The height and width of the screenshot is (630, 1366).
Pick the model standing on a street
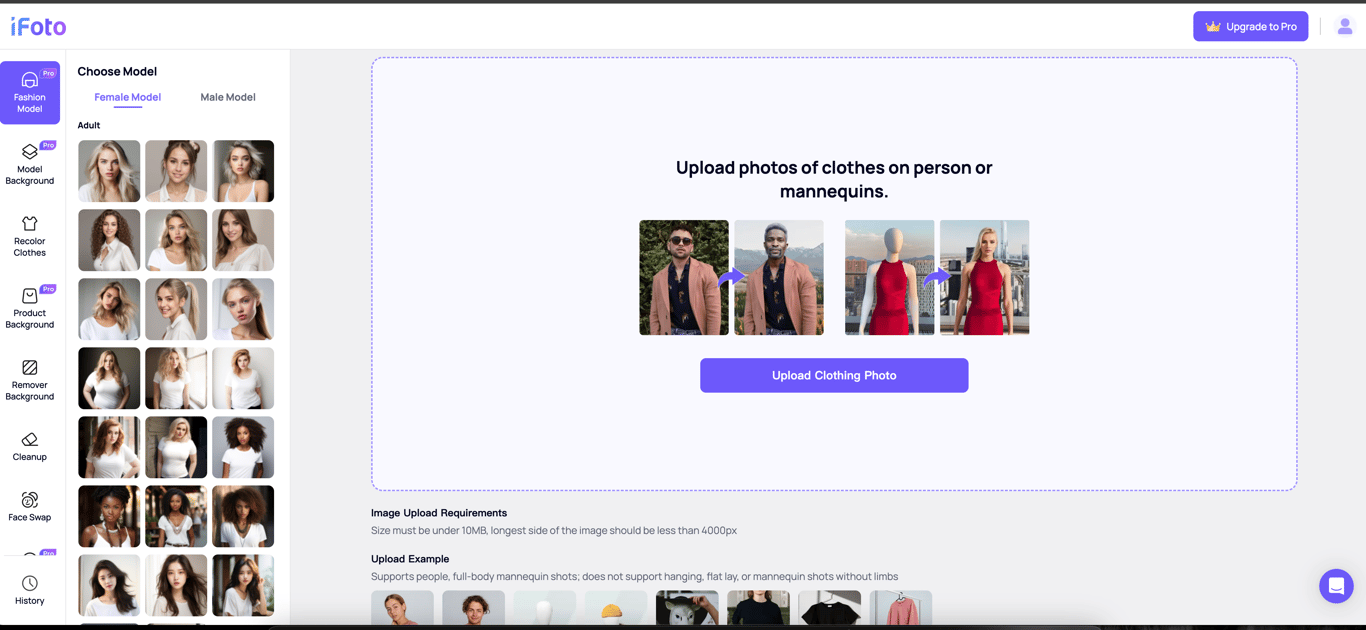click(176, 516)
